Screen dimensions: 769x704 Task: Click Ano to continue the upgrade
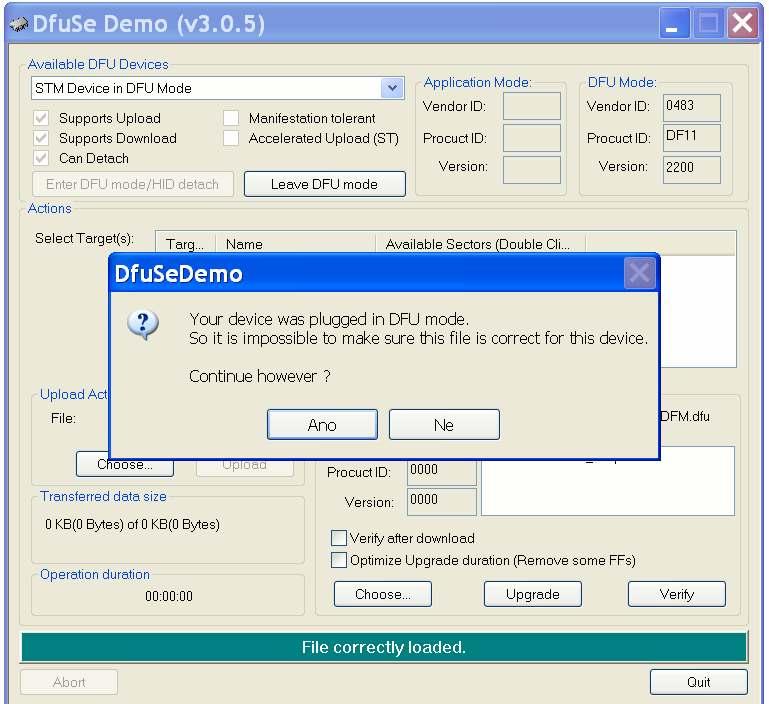322,424
